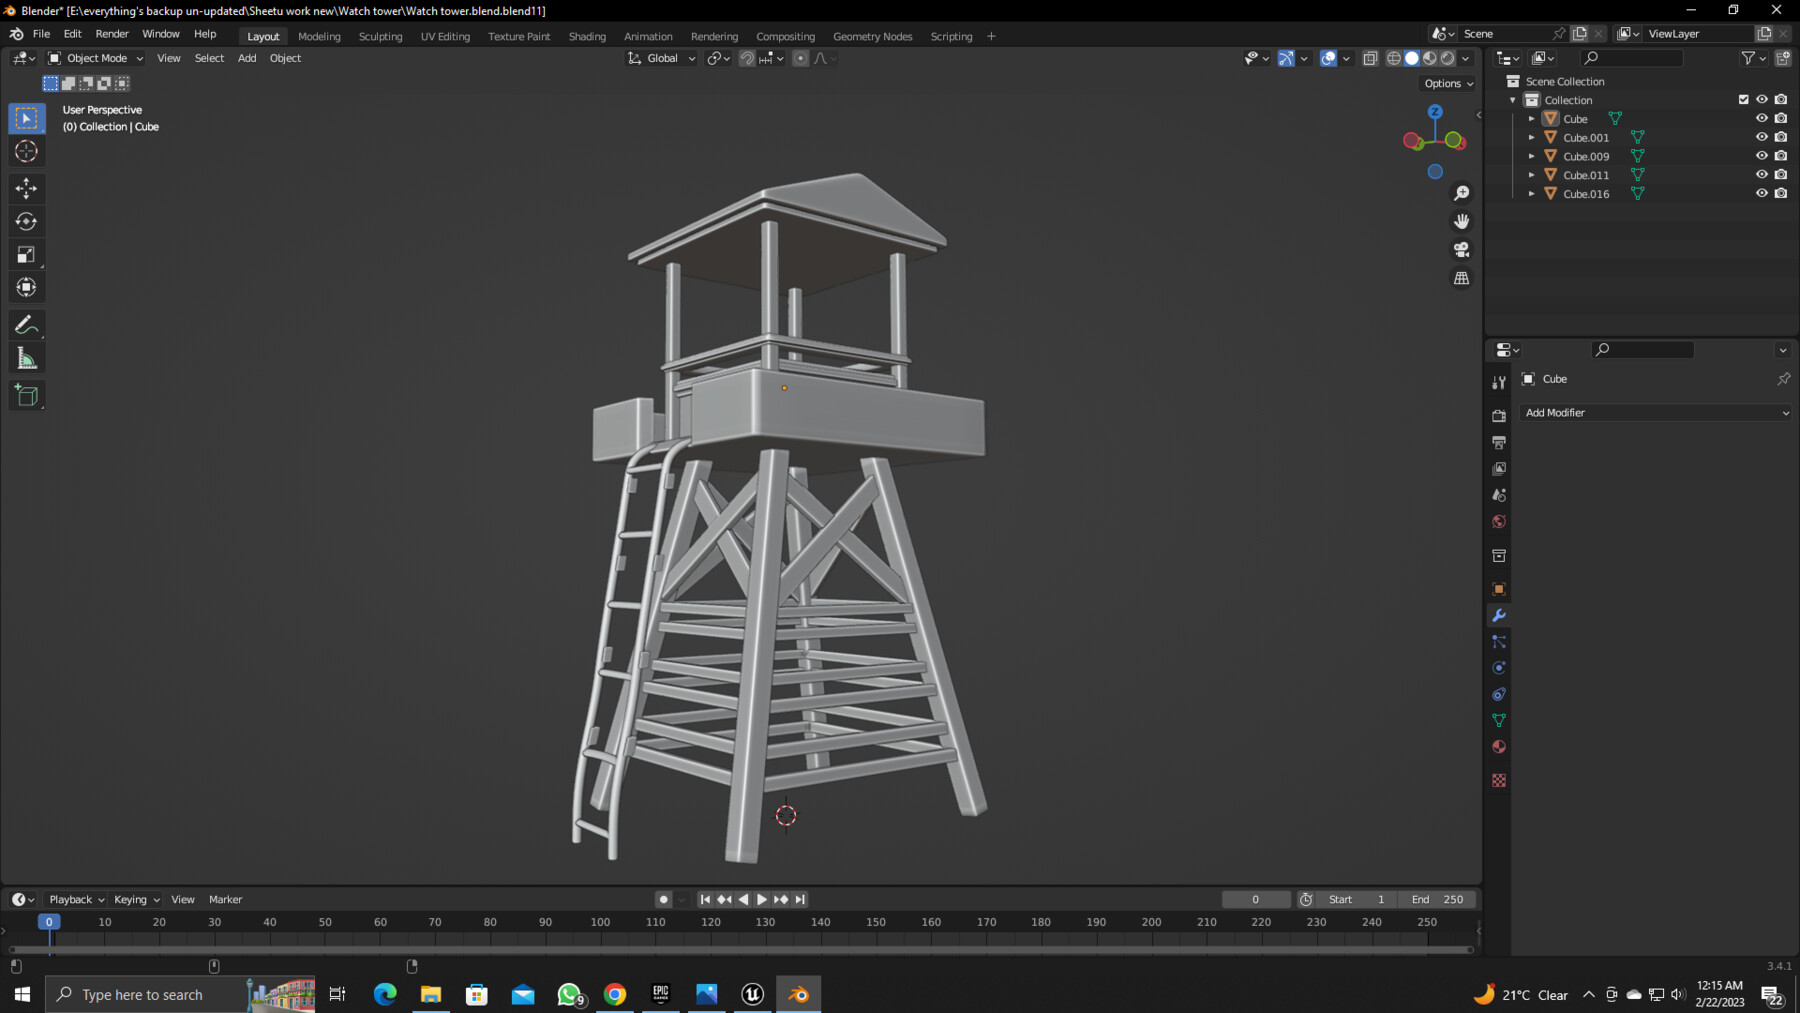This screenshot has width=1800, height=1013.
Task: Switch to the Shading workspace tab
Action: 587,36
